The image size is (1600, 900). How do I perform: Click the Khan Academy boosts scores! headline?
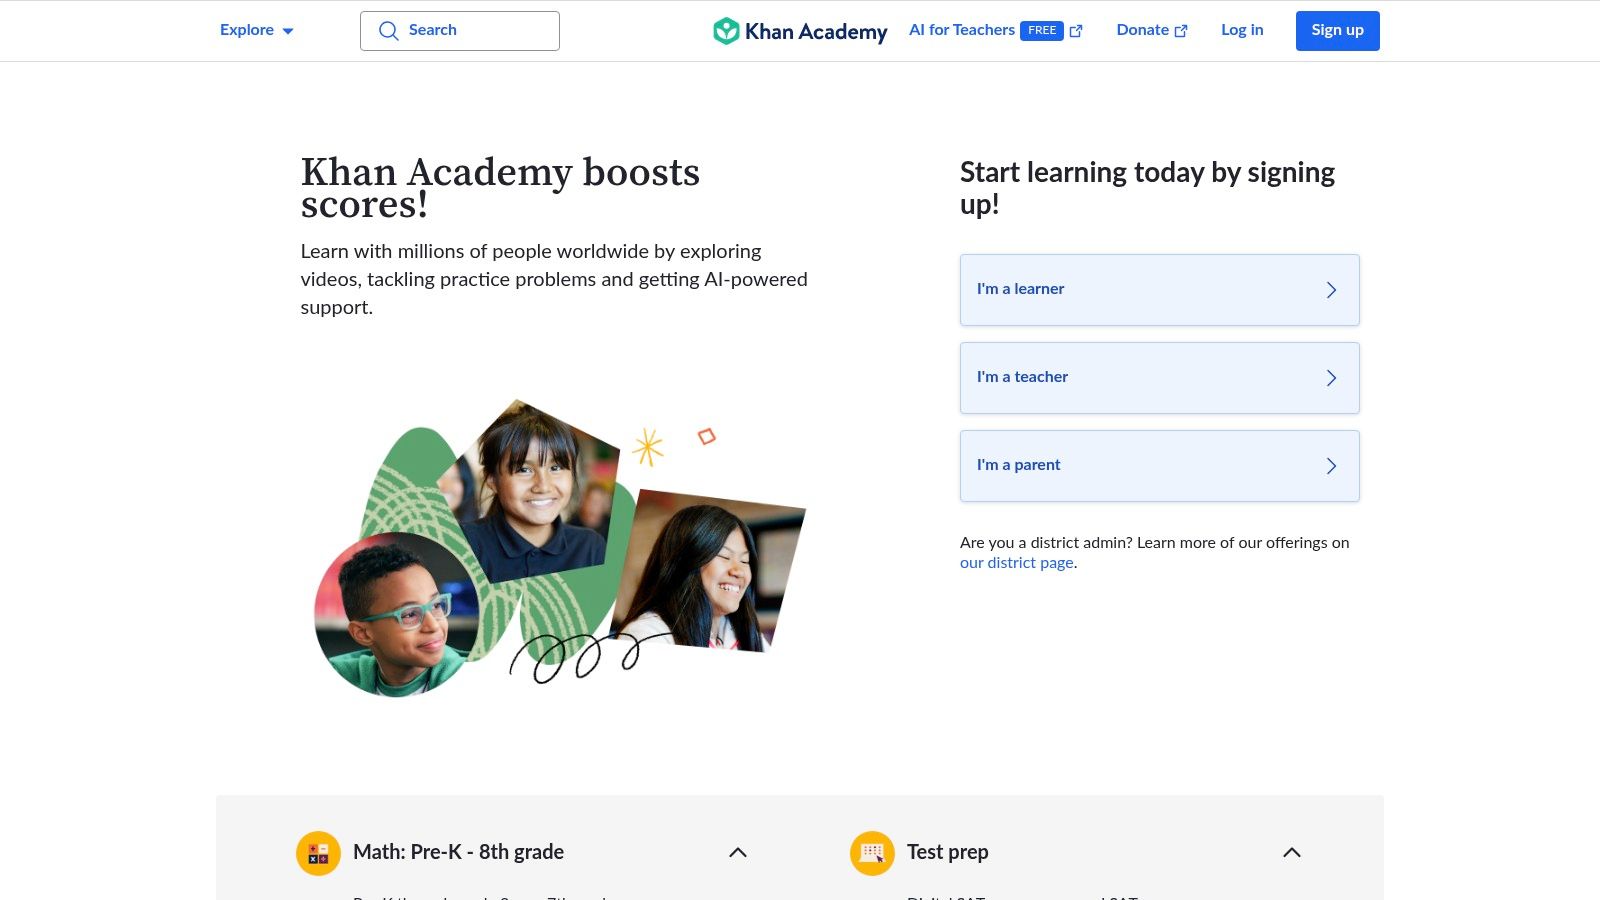pyautogui.click(x=500, y=188)
